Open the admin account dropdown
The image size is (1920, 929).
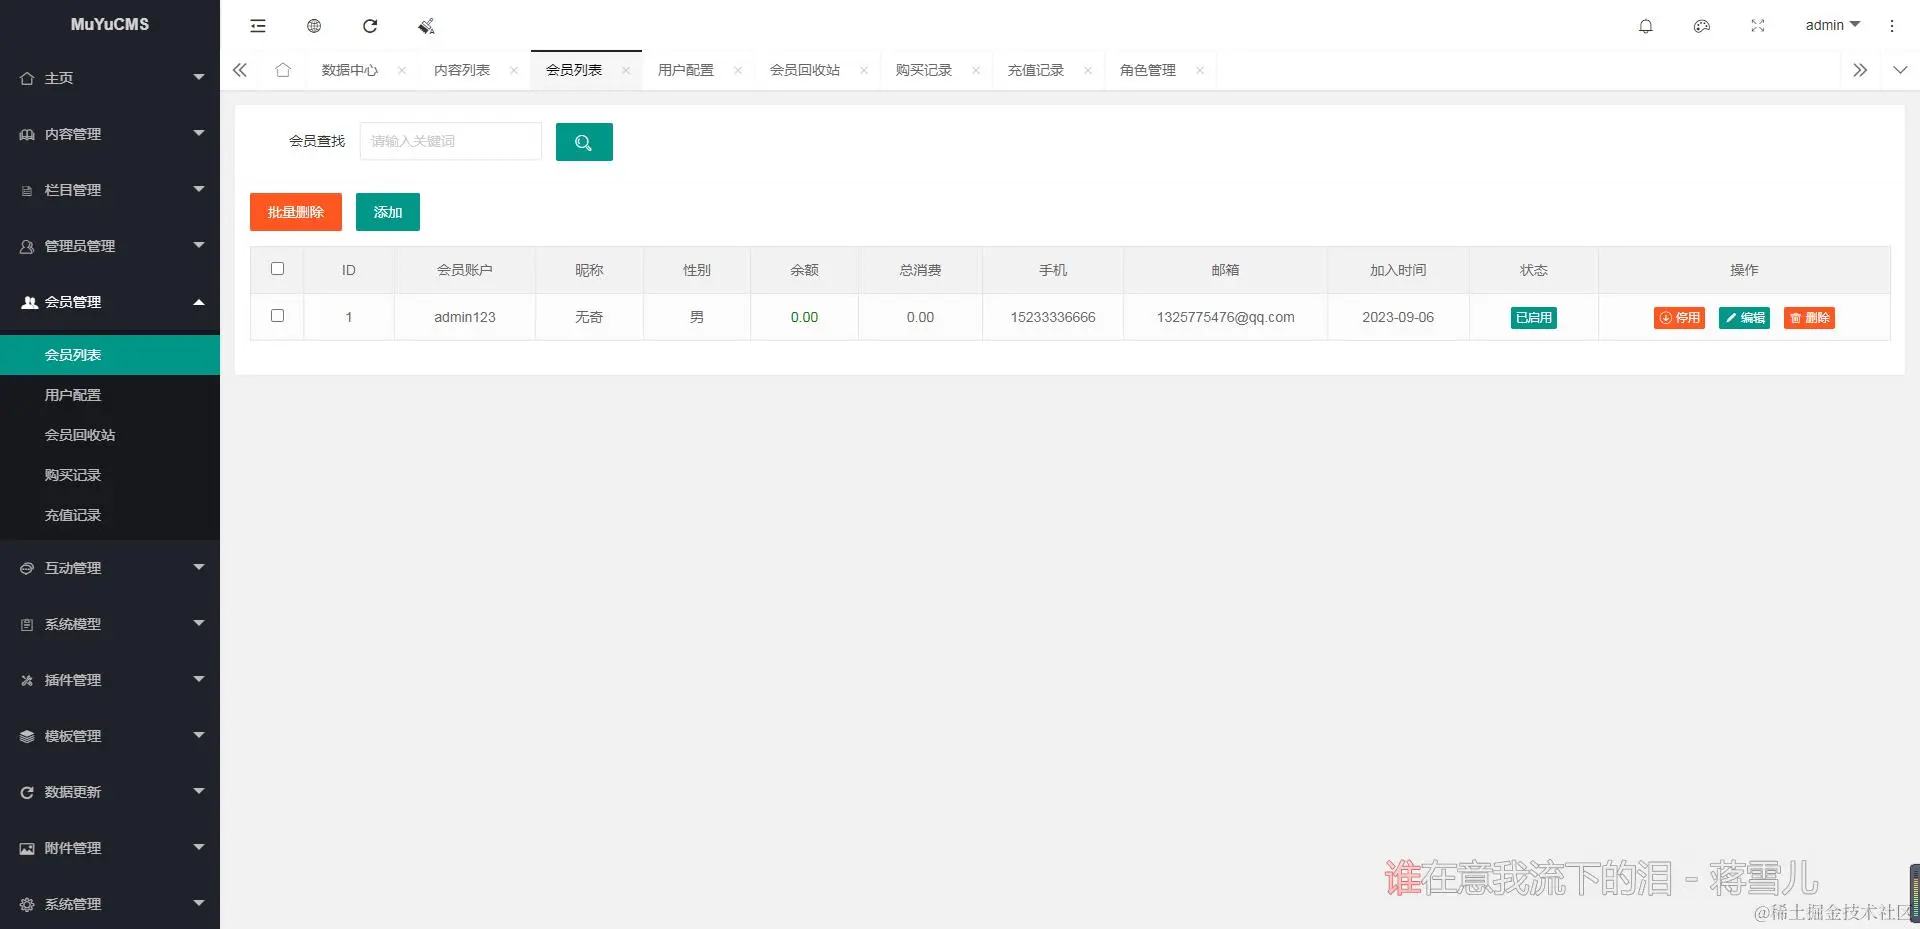coord(1831,25)
